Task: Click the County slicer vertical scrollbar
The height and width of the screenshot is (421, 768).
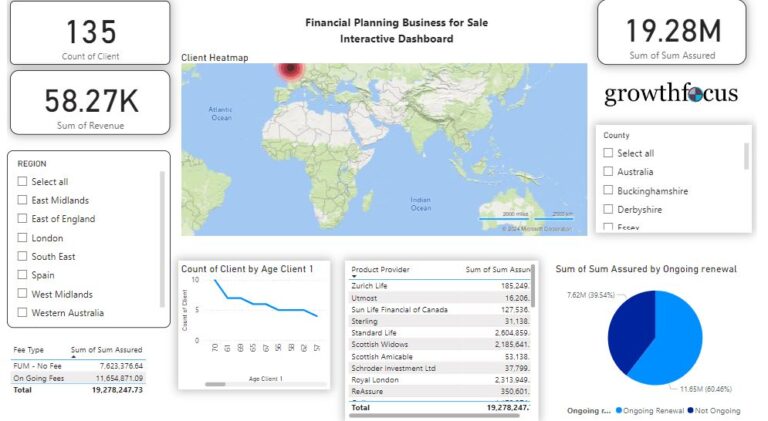Action: point(746,158)
